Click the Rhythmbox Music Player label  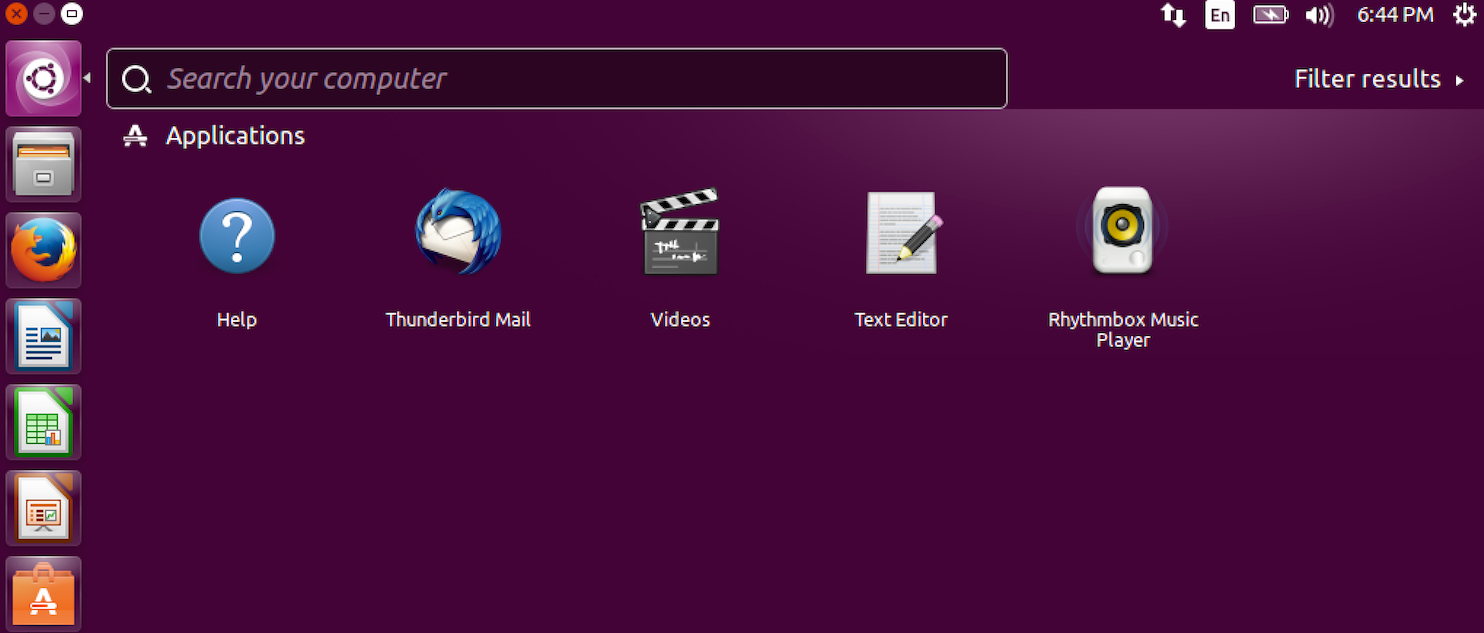pyautogui.click(x=1123, y=330)
